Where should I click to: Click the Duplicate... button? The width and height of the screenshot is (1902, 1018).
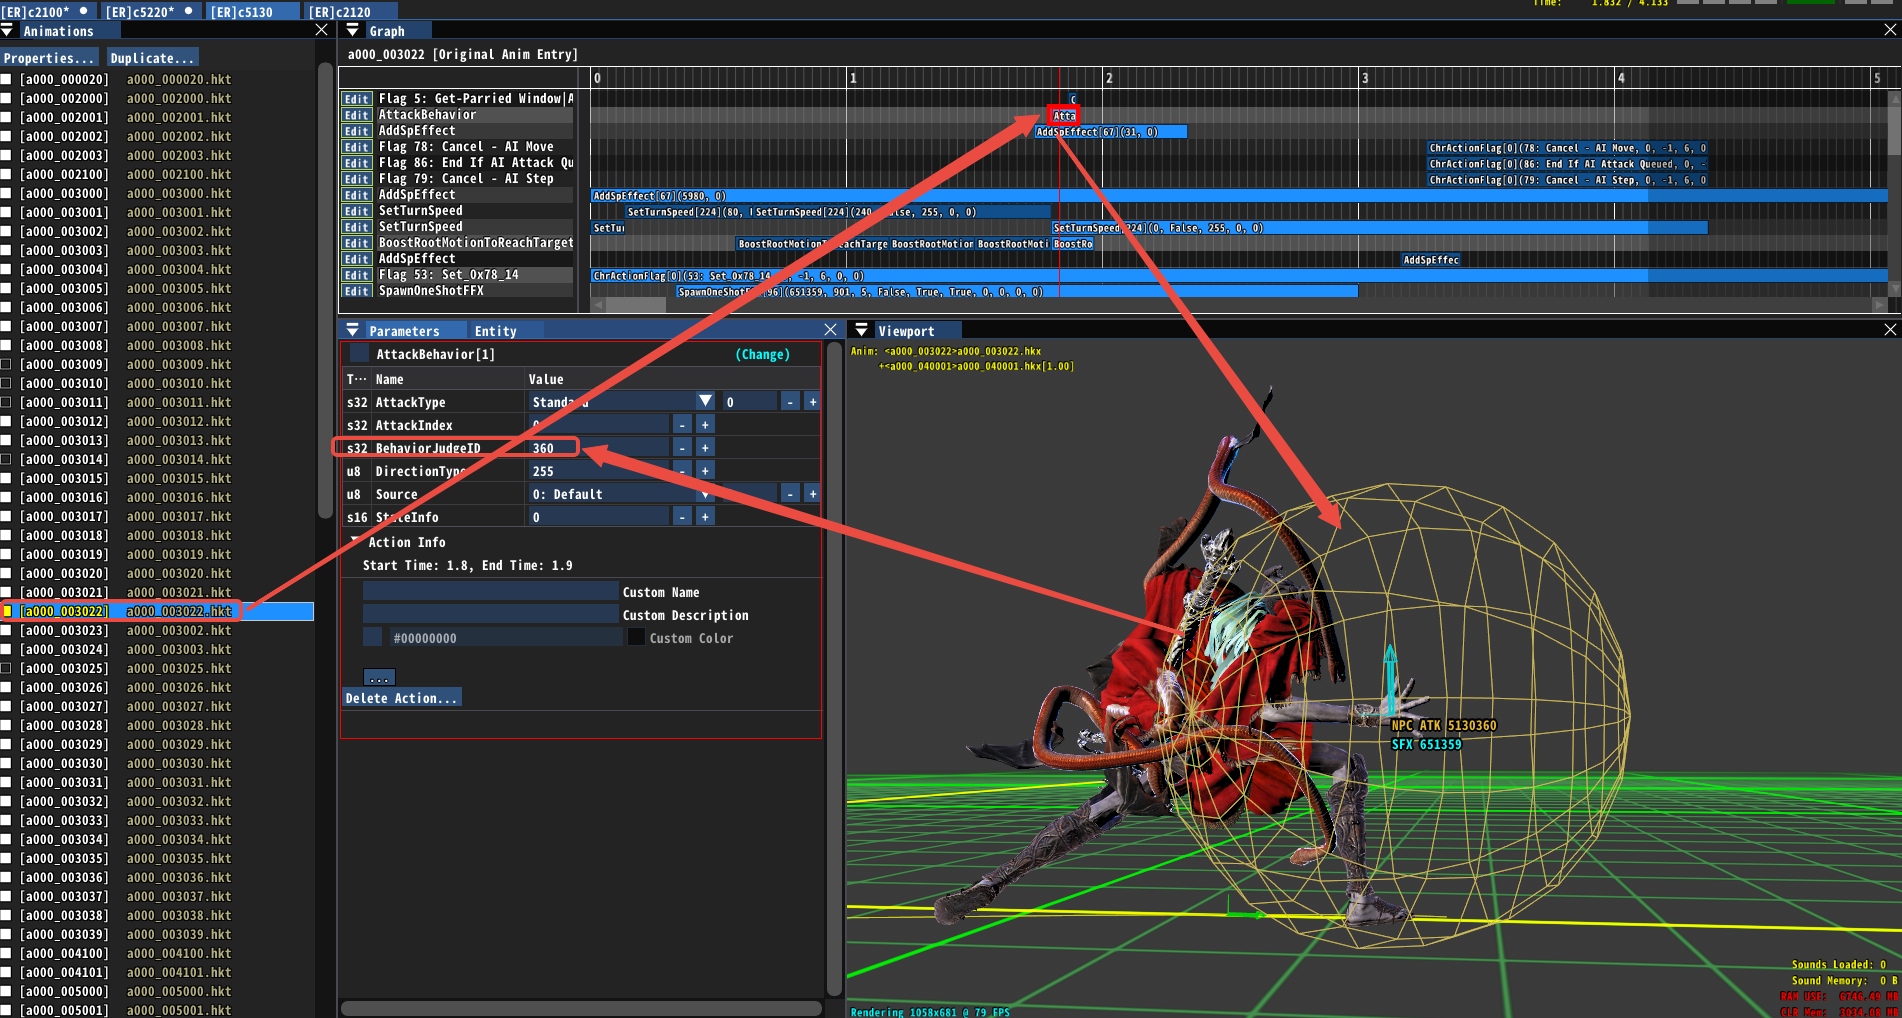pyautogui.click(x=152, y=58)
